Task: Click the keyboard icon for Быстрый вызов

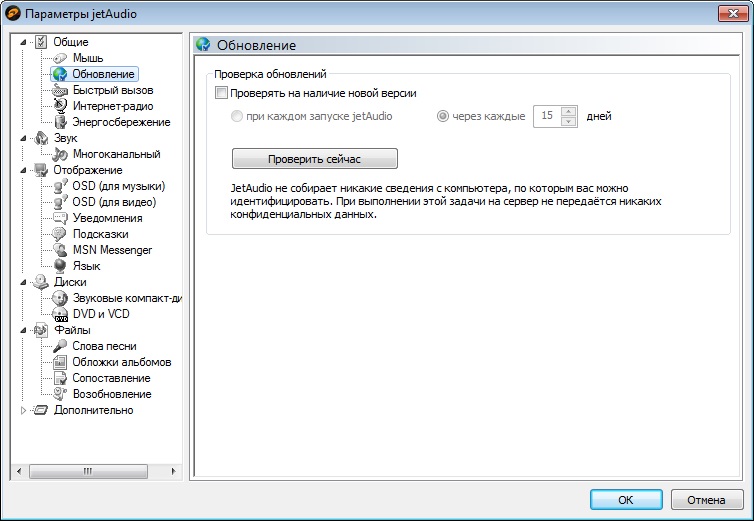Action: [x=60, y=90]
